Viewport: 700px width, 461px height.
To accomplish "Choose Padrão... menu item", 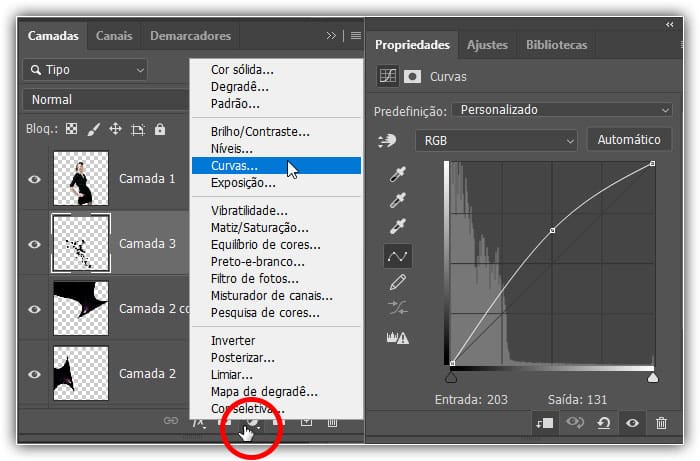I will pyautogui.click(x=276, y=104).
